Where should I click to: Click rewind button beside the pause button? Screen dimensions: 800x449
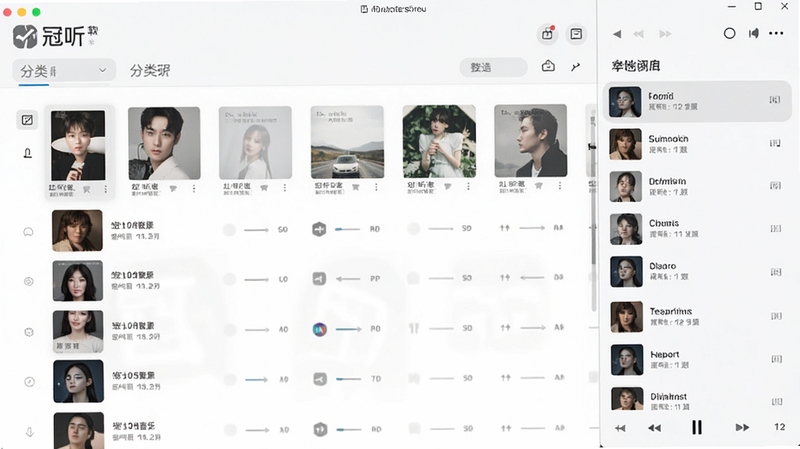pyautogui.click(x=655, y=428)
